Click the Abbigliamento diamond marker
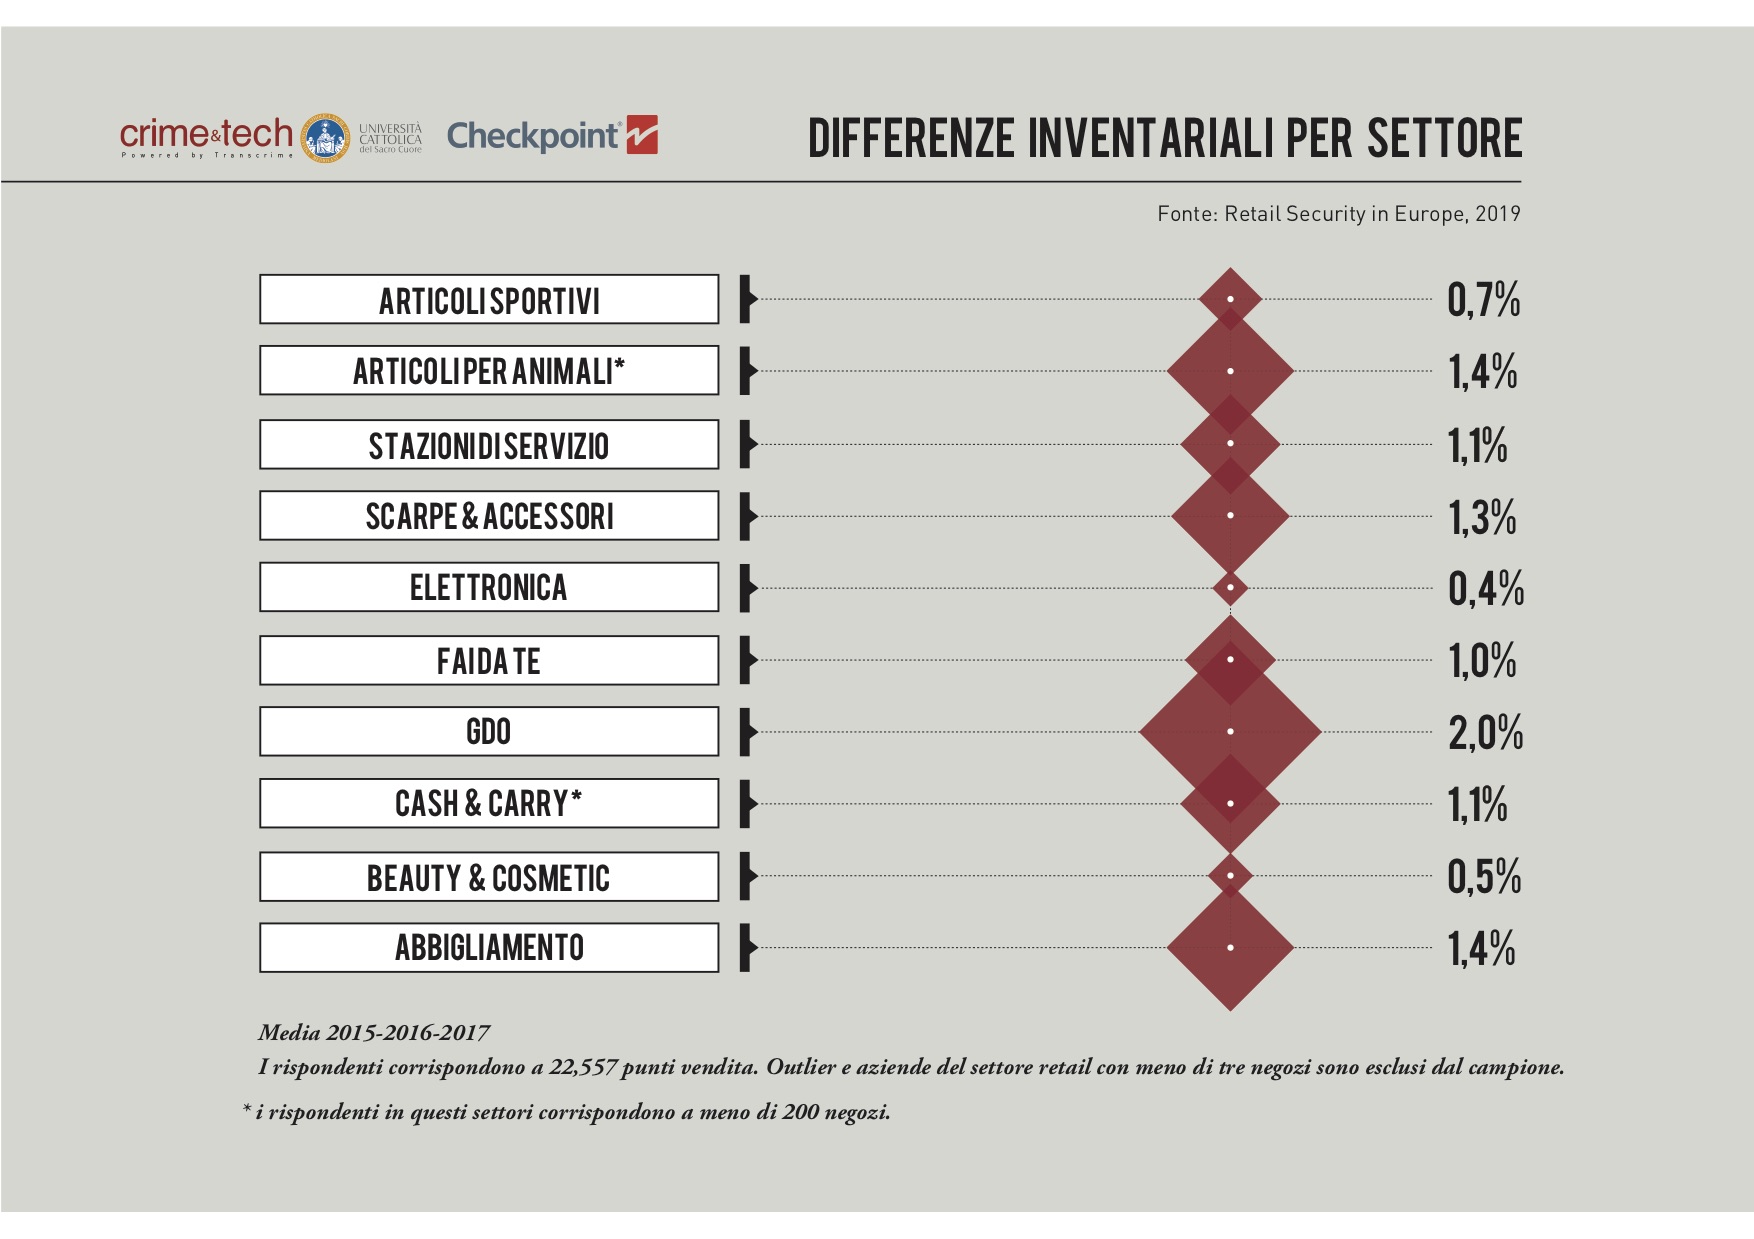The height and width of the screenshot is (1239, 1754). click(1230, 947)
